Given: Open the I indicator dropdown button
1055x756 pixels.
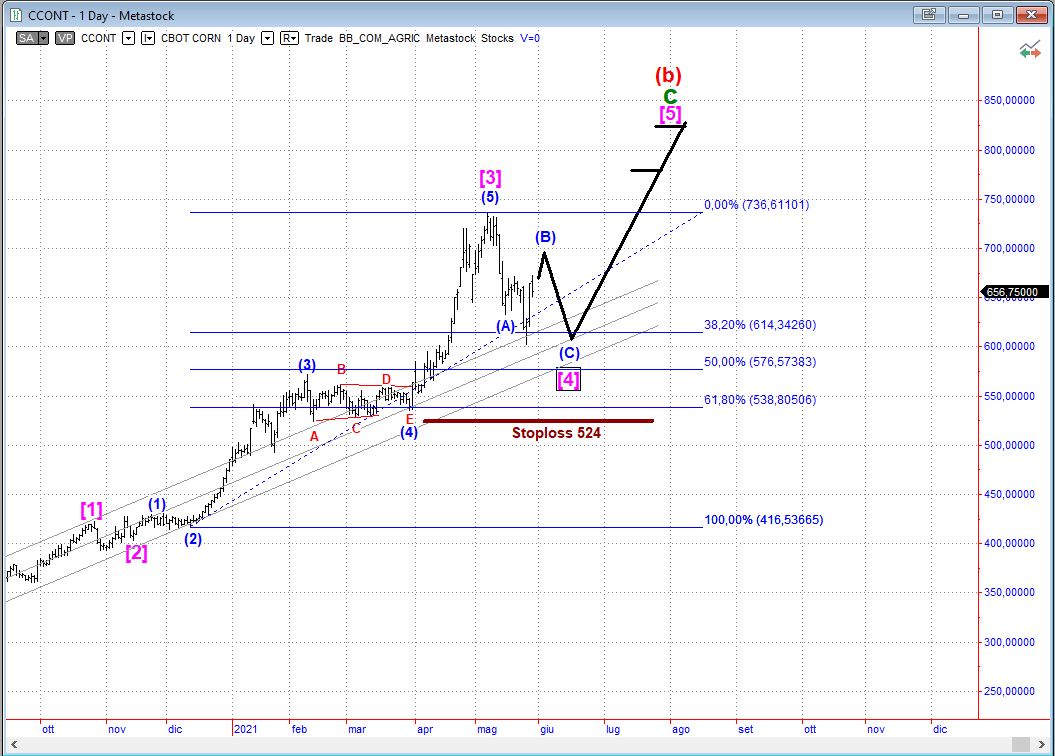Looking at the screenshot, I should tap(148, 38).
